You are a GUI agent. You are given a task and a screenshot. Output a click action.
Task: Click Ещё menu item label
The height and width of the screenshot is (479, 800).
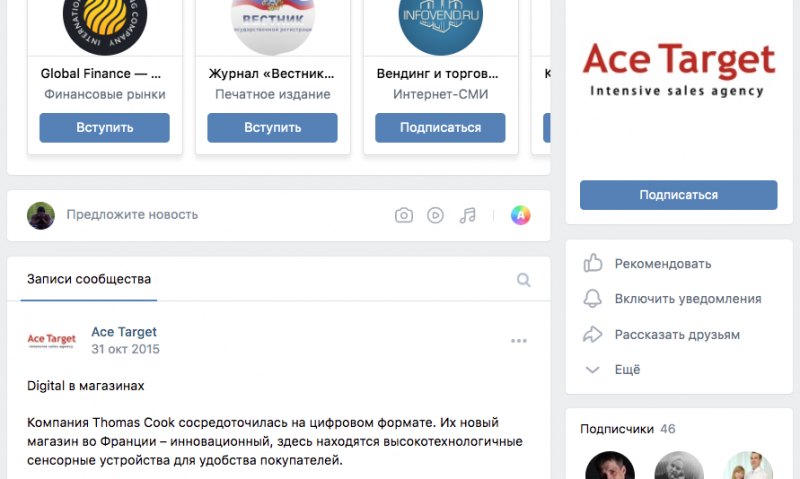point(627,369)
